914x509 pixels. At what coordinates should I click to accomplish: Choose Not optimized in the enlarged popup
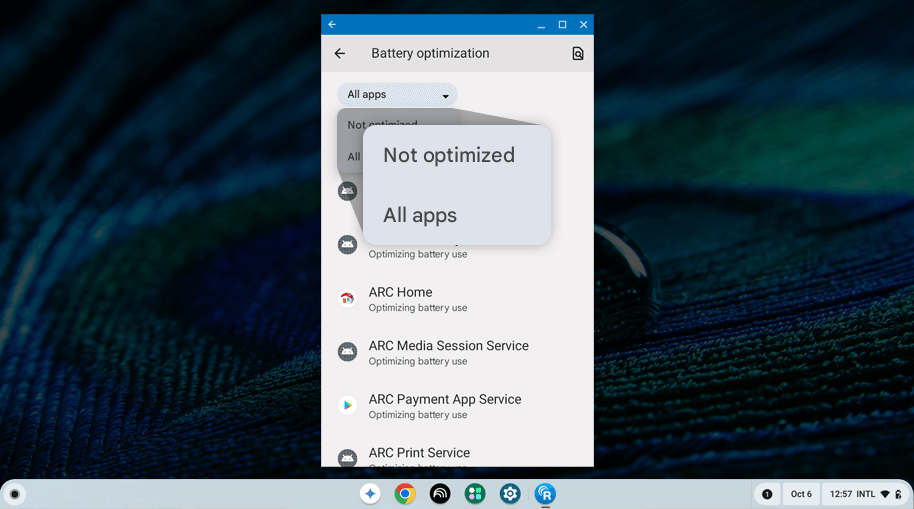[449, 155]
